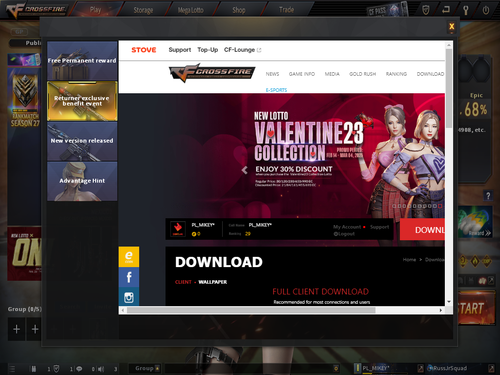Open the GOLD RUSH menu item
This screenshot has height=375, width=500.
tap(362, 74)
